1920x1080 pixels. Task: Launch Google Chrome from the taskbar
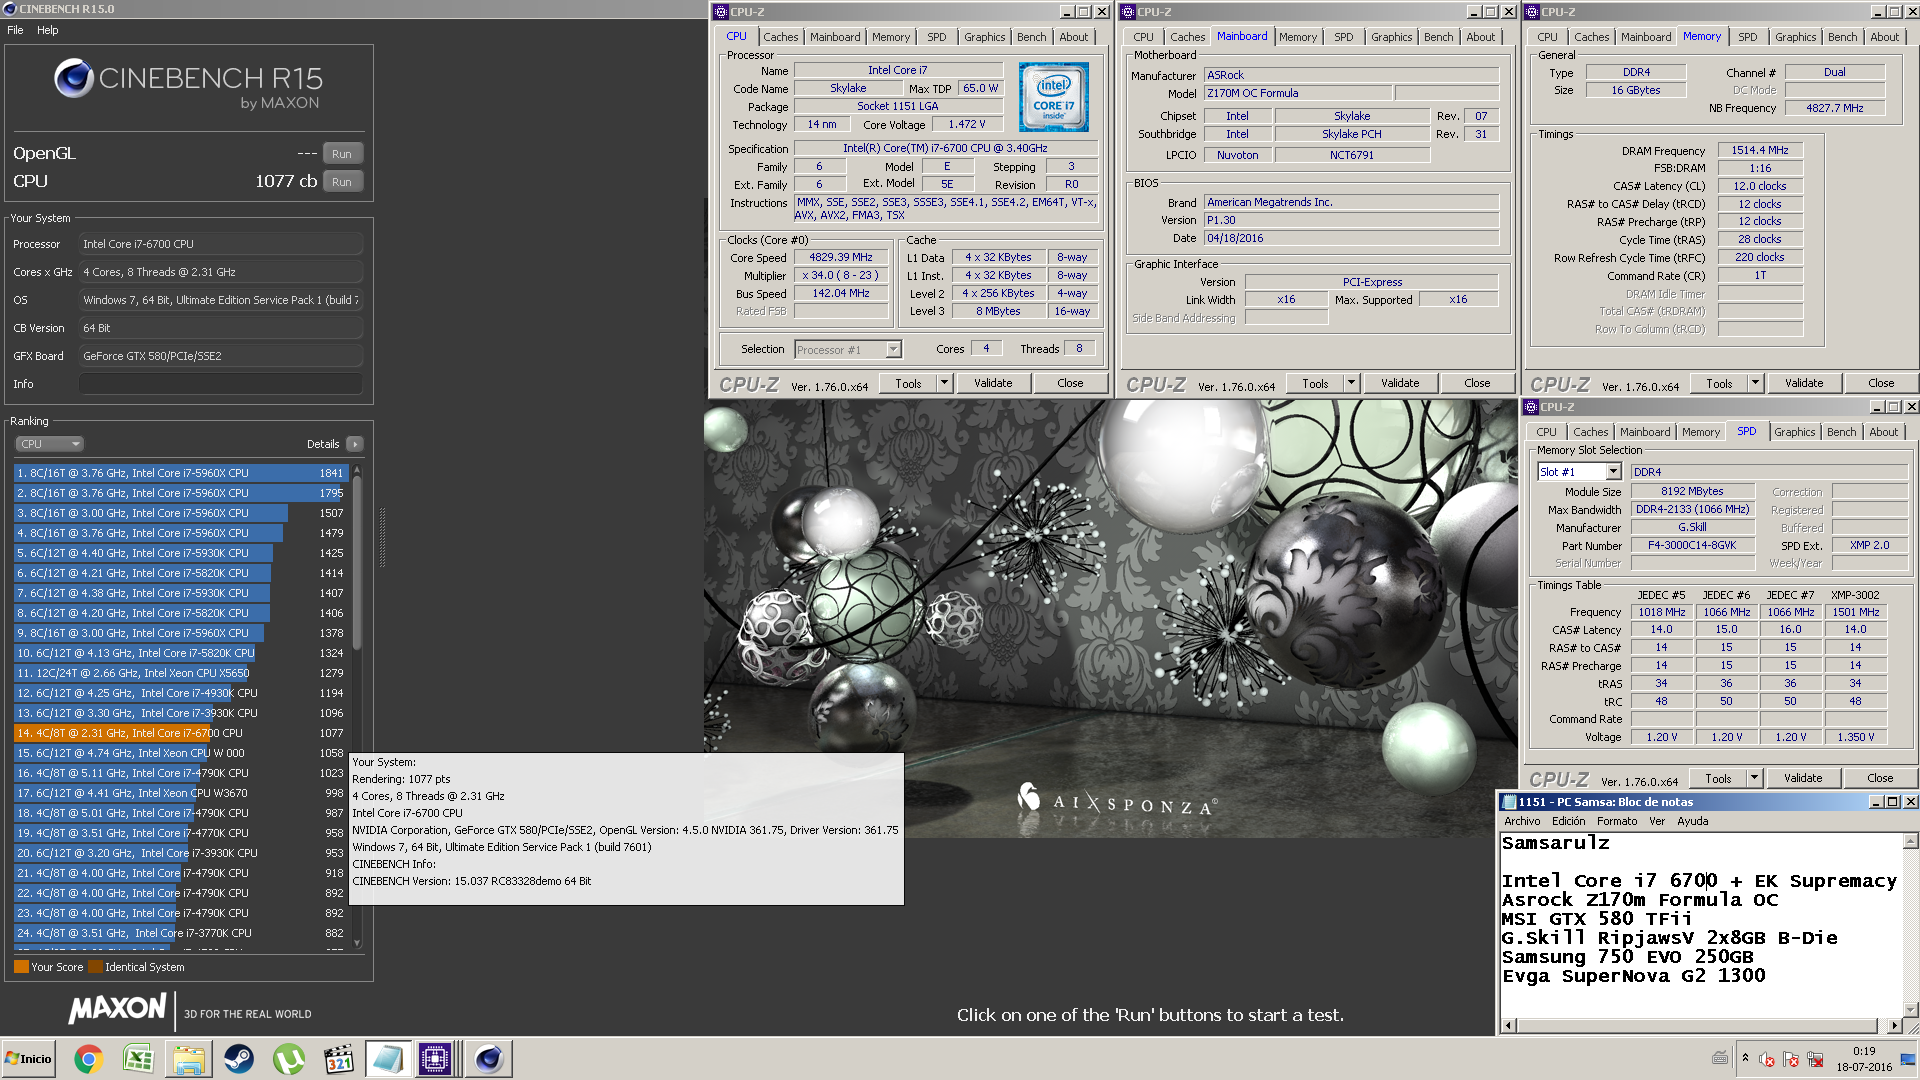(89, 1059)
